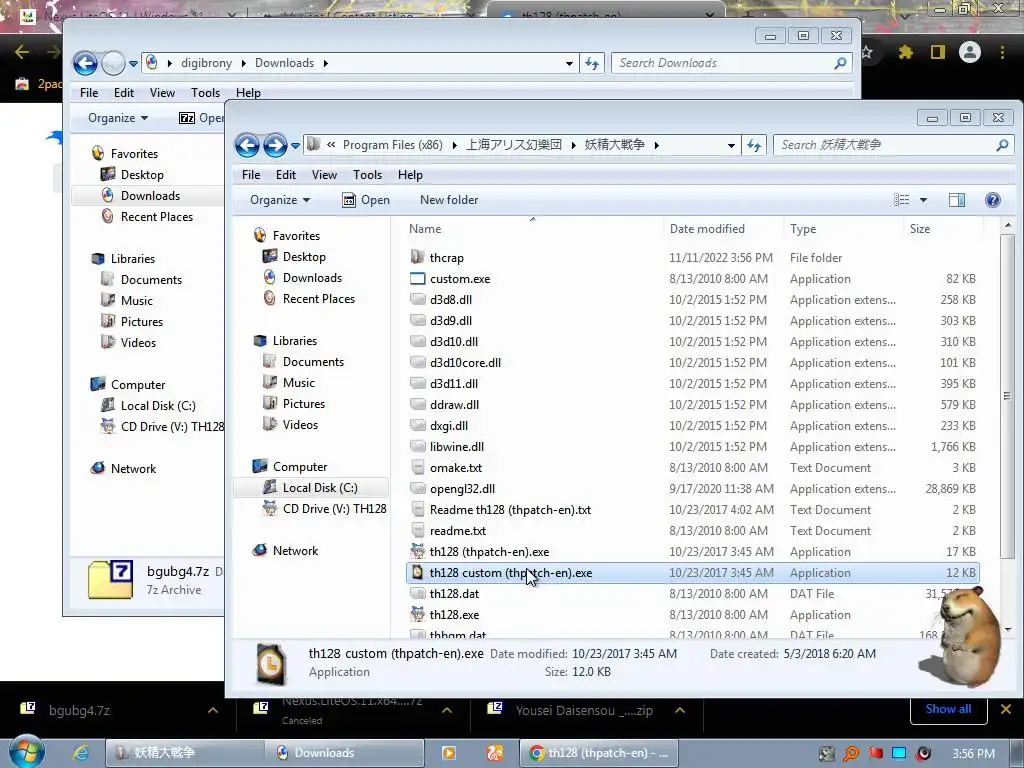Viewport: 1024px width, 768px height.
Task: Expand breadcrumb arrow after Program Files (x86)
Action: point(455,145)
